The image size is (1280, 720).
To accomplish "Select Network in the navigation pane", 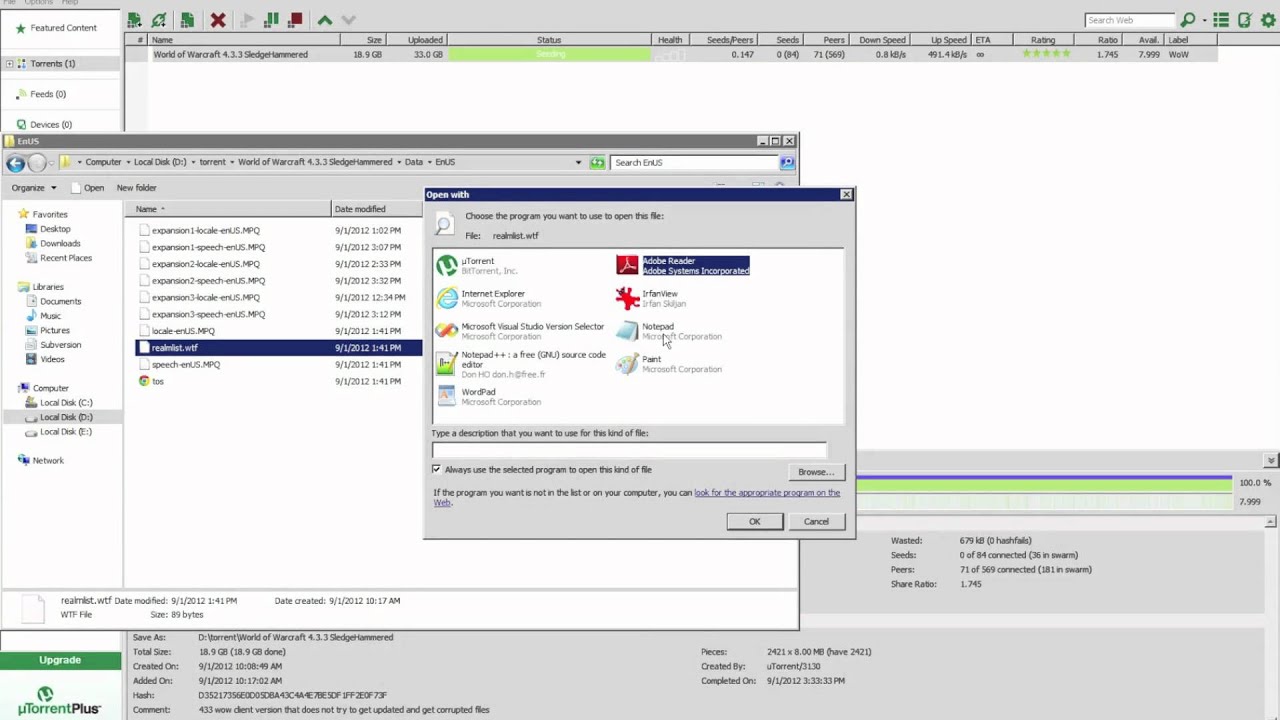I will (x=41, y=461).
